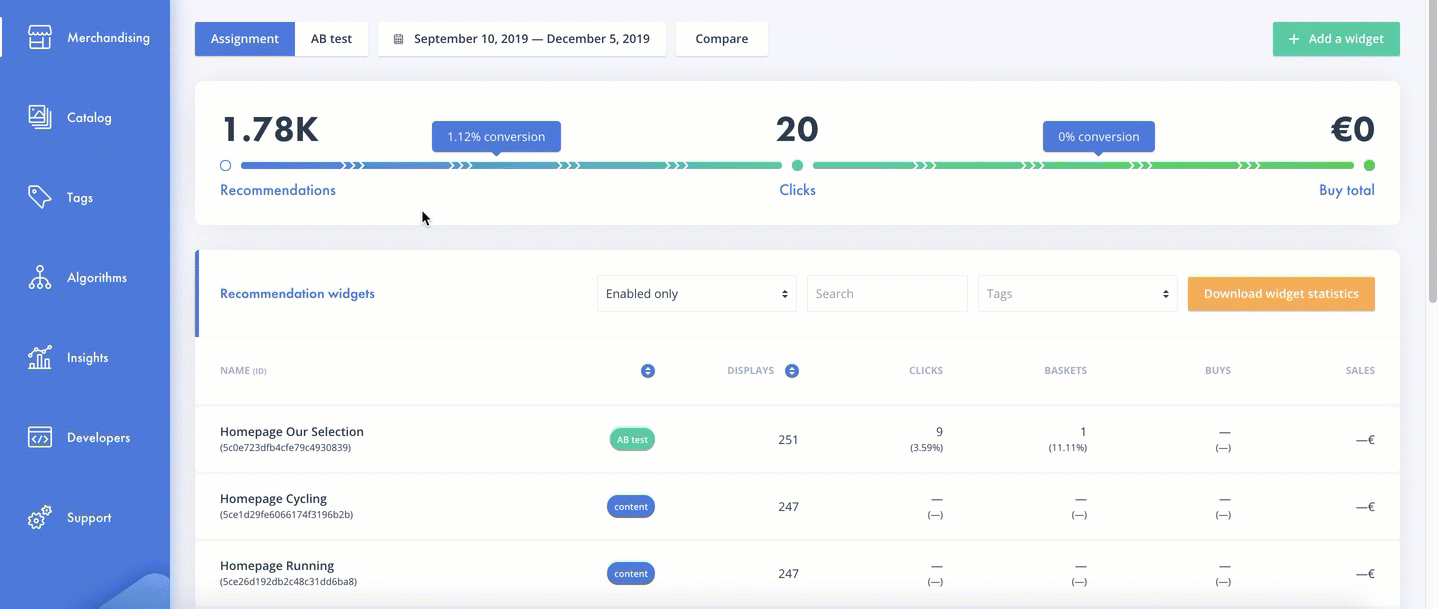Click the content badge on Homepage Cycling
Image resolution: width=1438 pixels, height=609 pixels.
[x=631, y=507]
